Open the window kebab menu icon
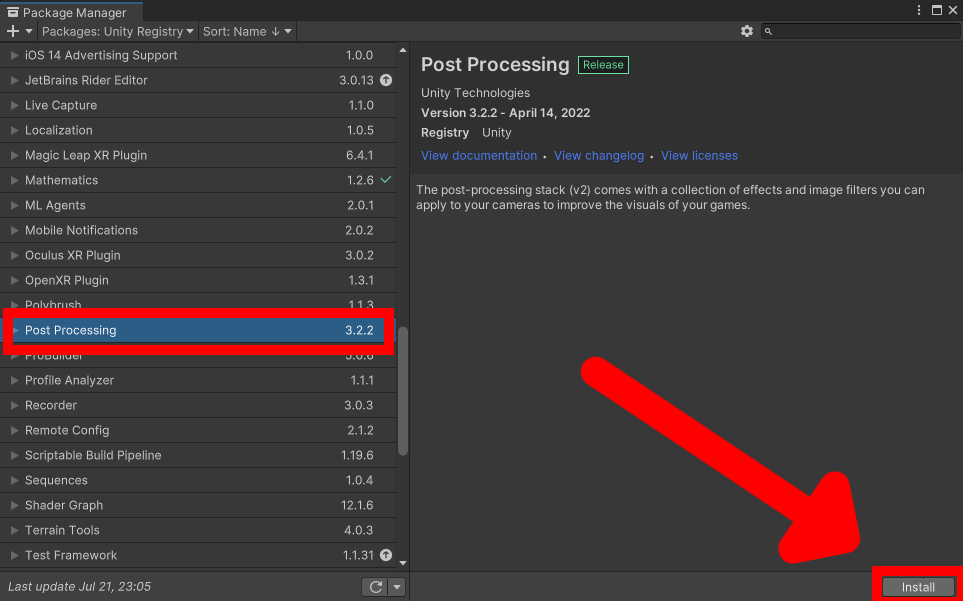Image resolution: width=963 pixels, height=601 pixels. 917,9
